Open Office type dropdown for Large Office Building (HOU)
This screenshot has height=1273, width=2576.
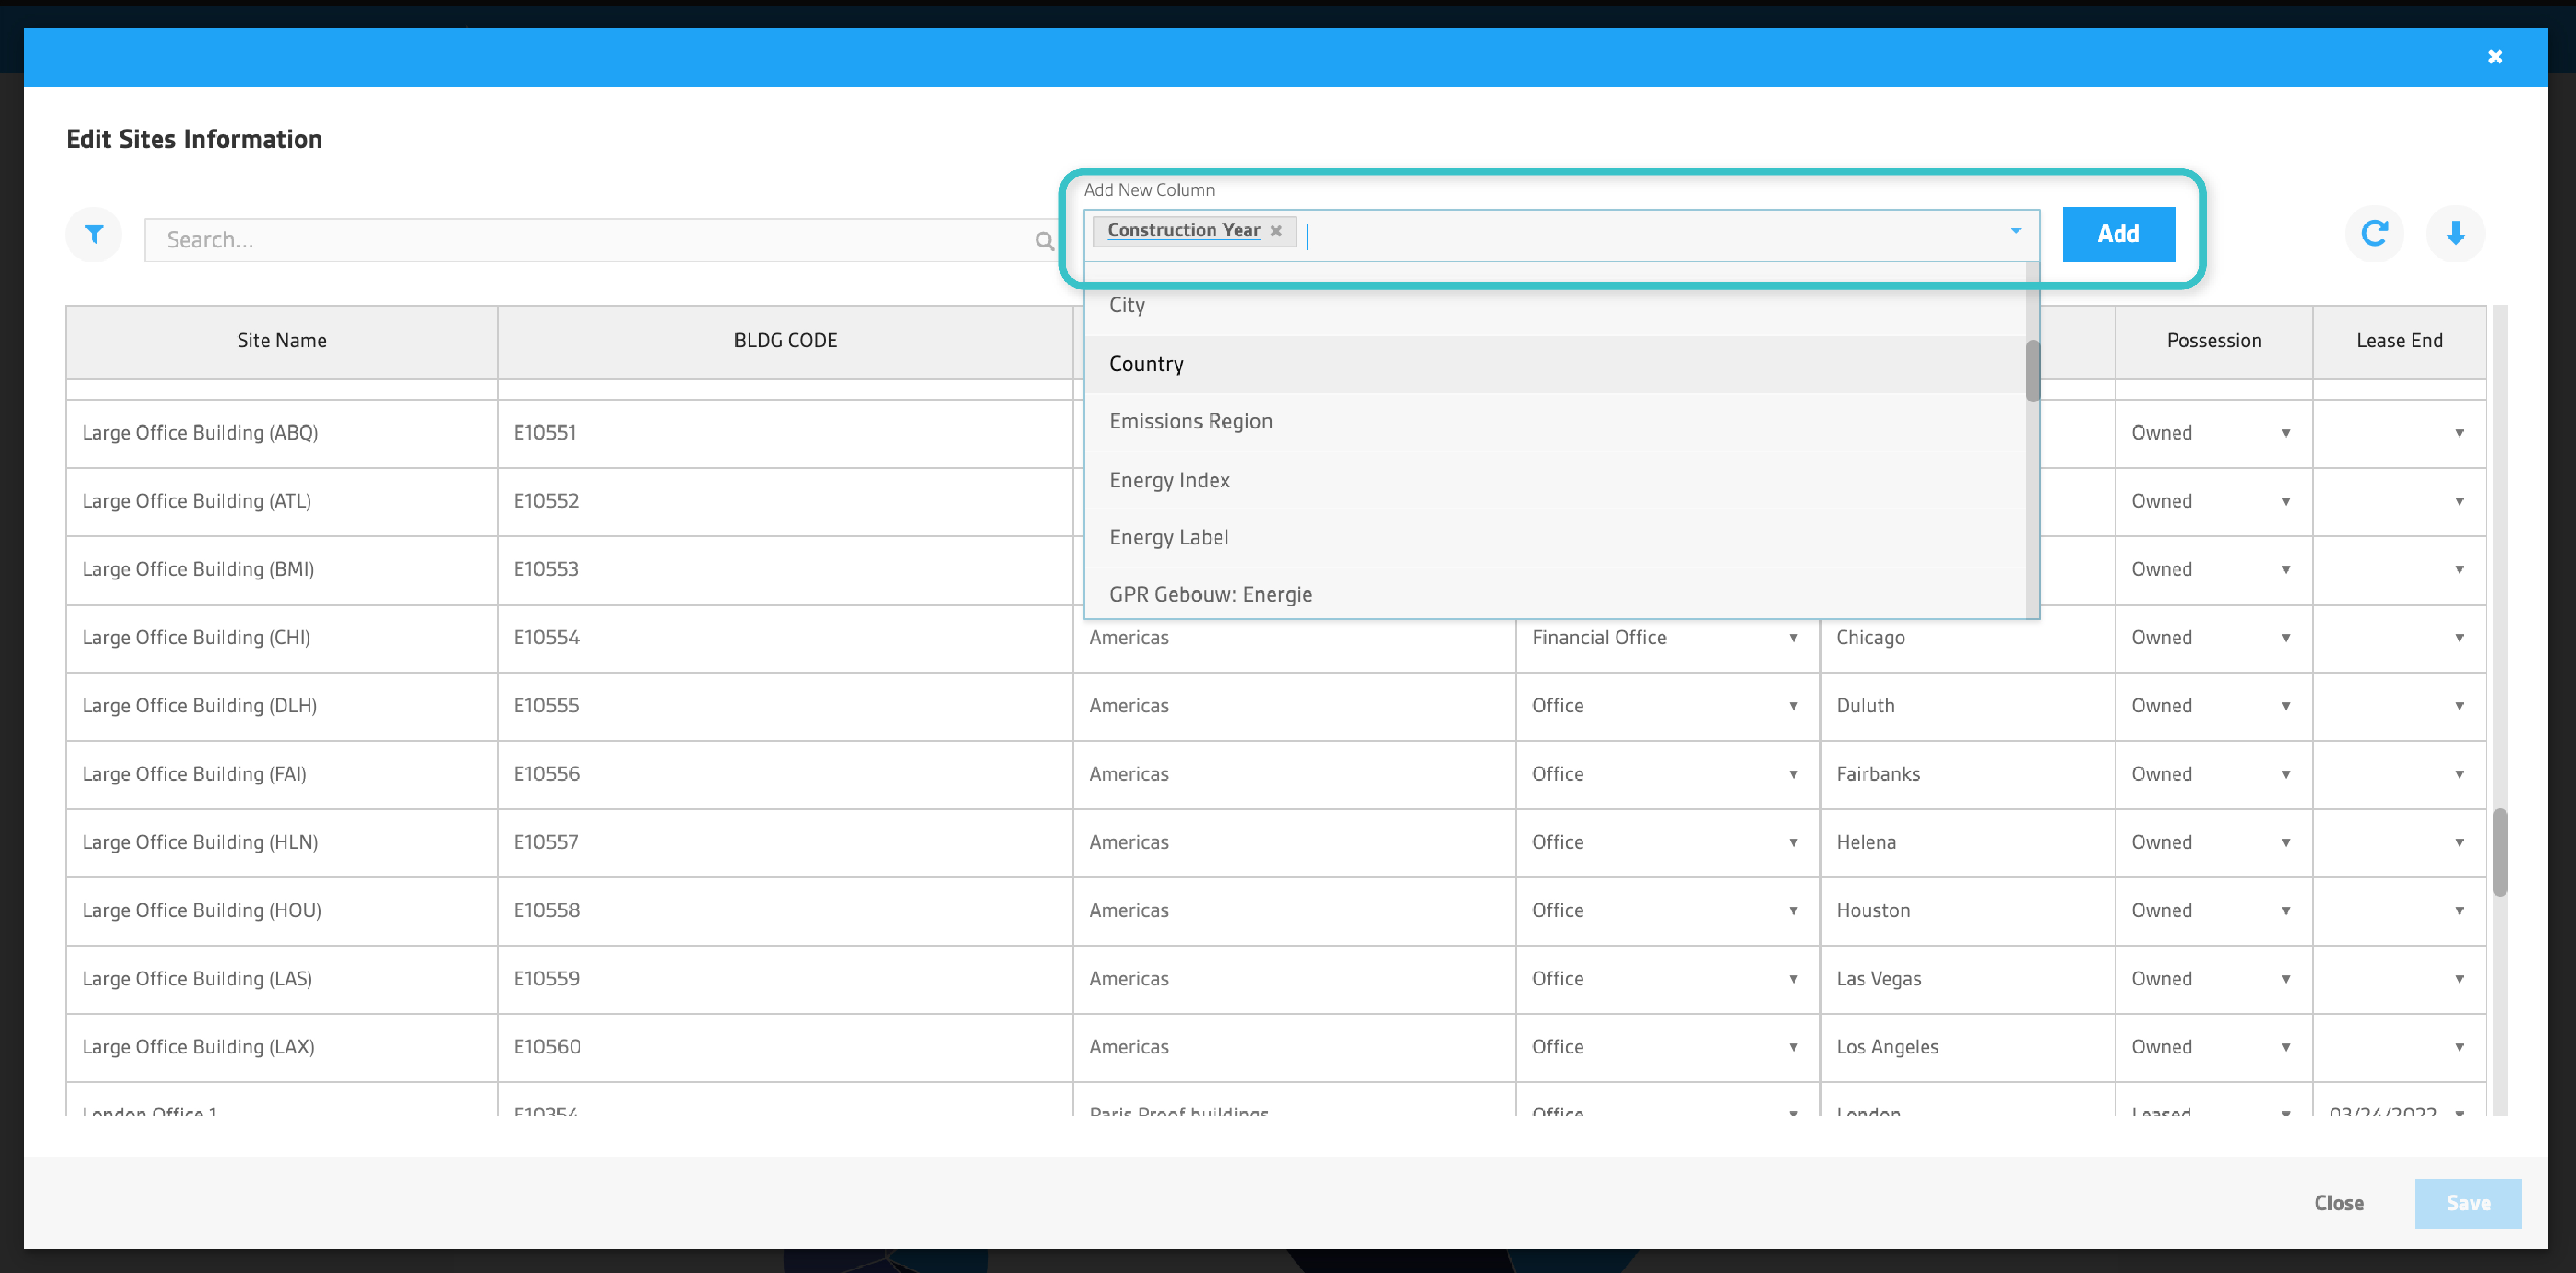tap(1794, 911)
